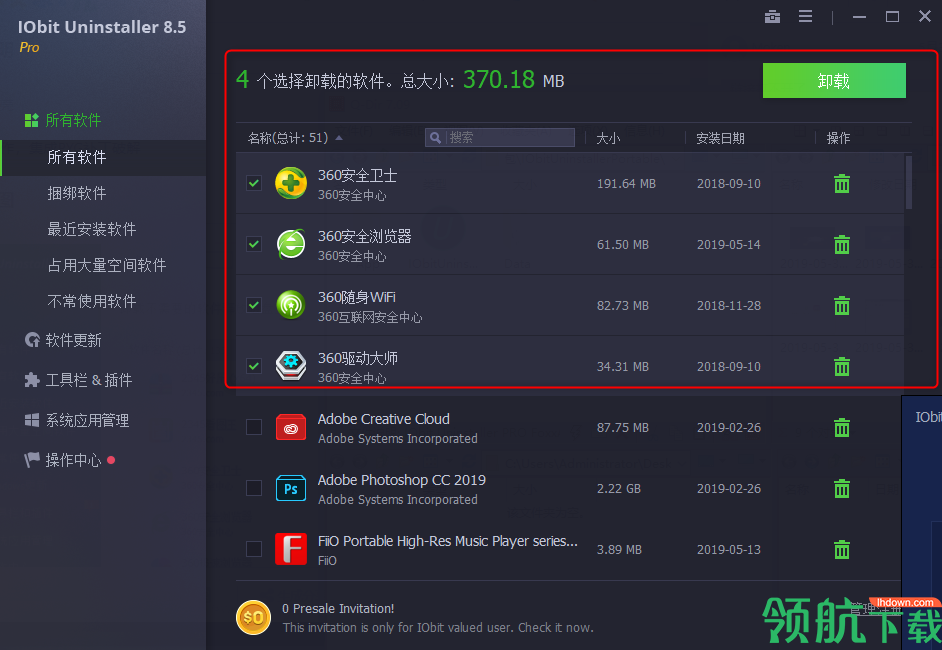This screenshot has width=942, height=650.
Task: Click trash icon for 360安全卫士
Action: click(842, 184)
